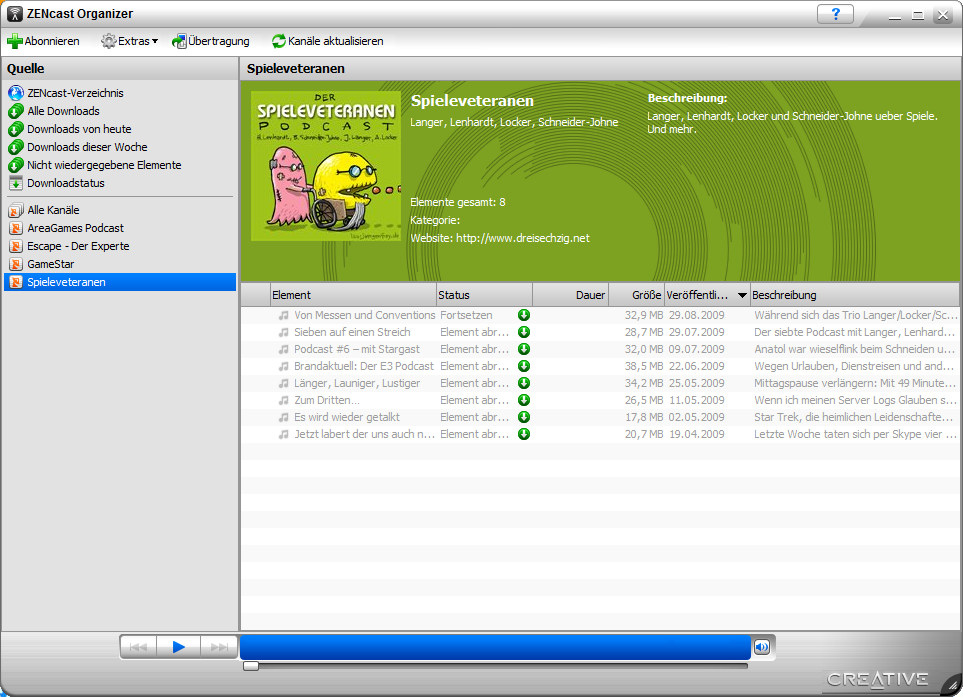Image resolution: width=963 pixels, height=697 pixels.
Task: Download icon for Zum Dritten… episode
Action: point(524,400)
